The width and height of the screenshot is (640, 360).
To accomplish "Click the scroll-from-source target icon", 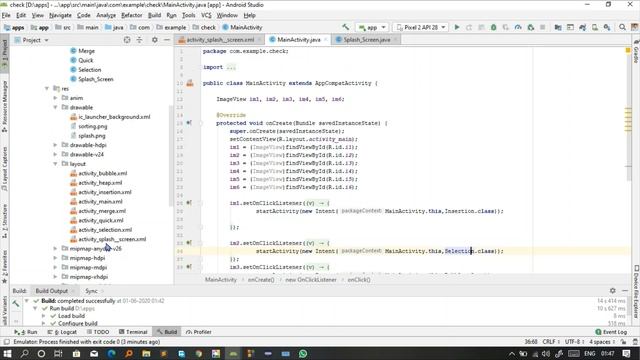I will pos(127,40).
